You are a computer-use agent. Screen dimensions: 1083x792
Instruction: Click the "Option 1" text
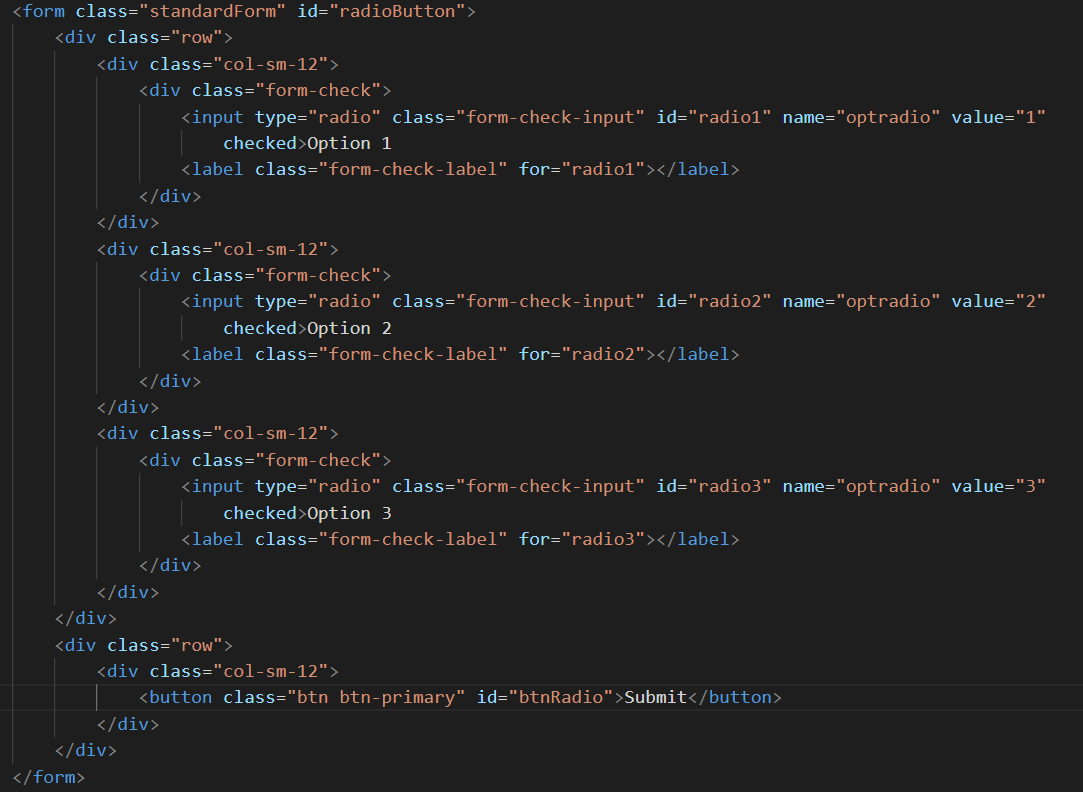point(349,143)
